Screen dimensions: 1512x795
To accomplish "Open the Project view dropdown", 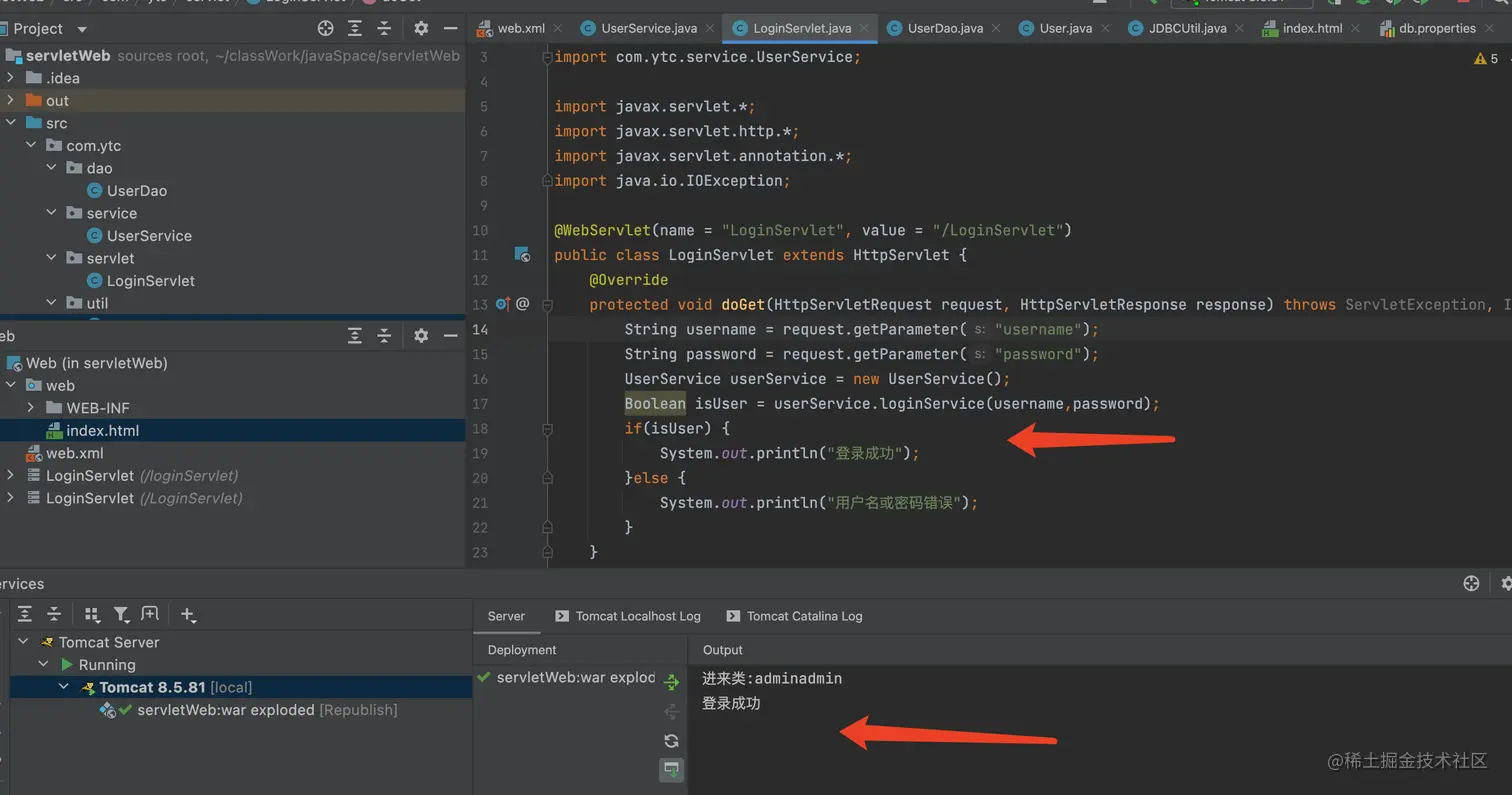I will [x=82, y=29].
